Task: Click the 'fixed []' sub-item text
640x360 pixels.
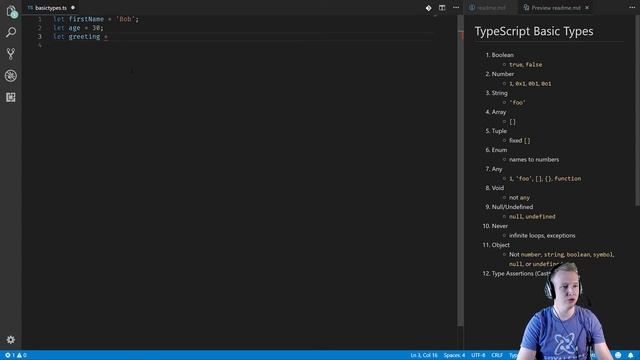Action: 520,140
